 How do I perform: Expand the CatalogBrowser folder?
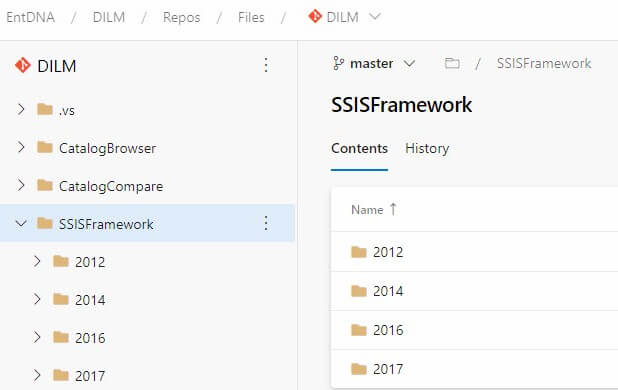coord(21,147)
